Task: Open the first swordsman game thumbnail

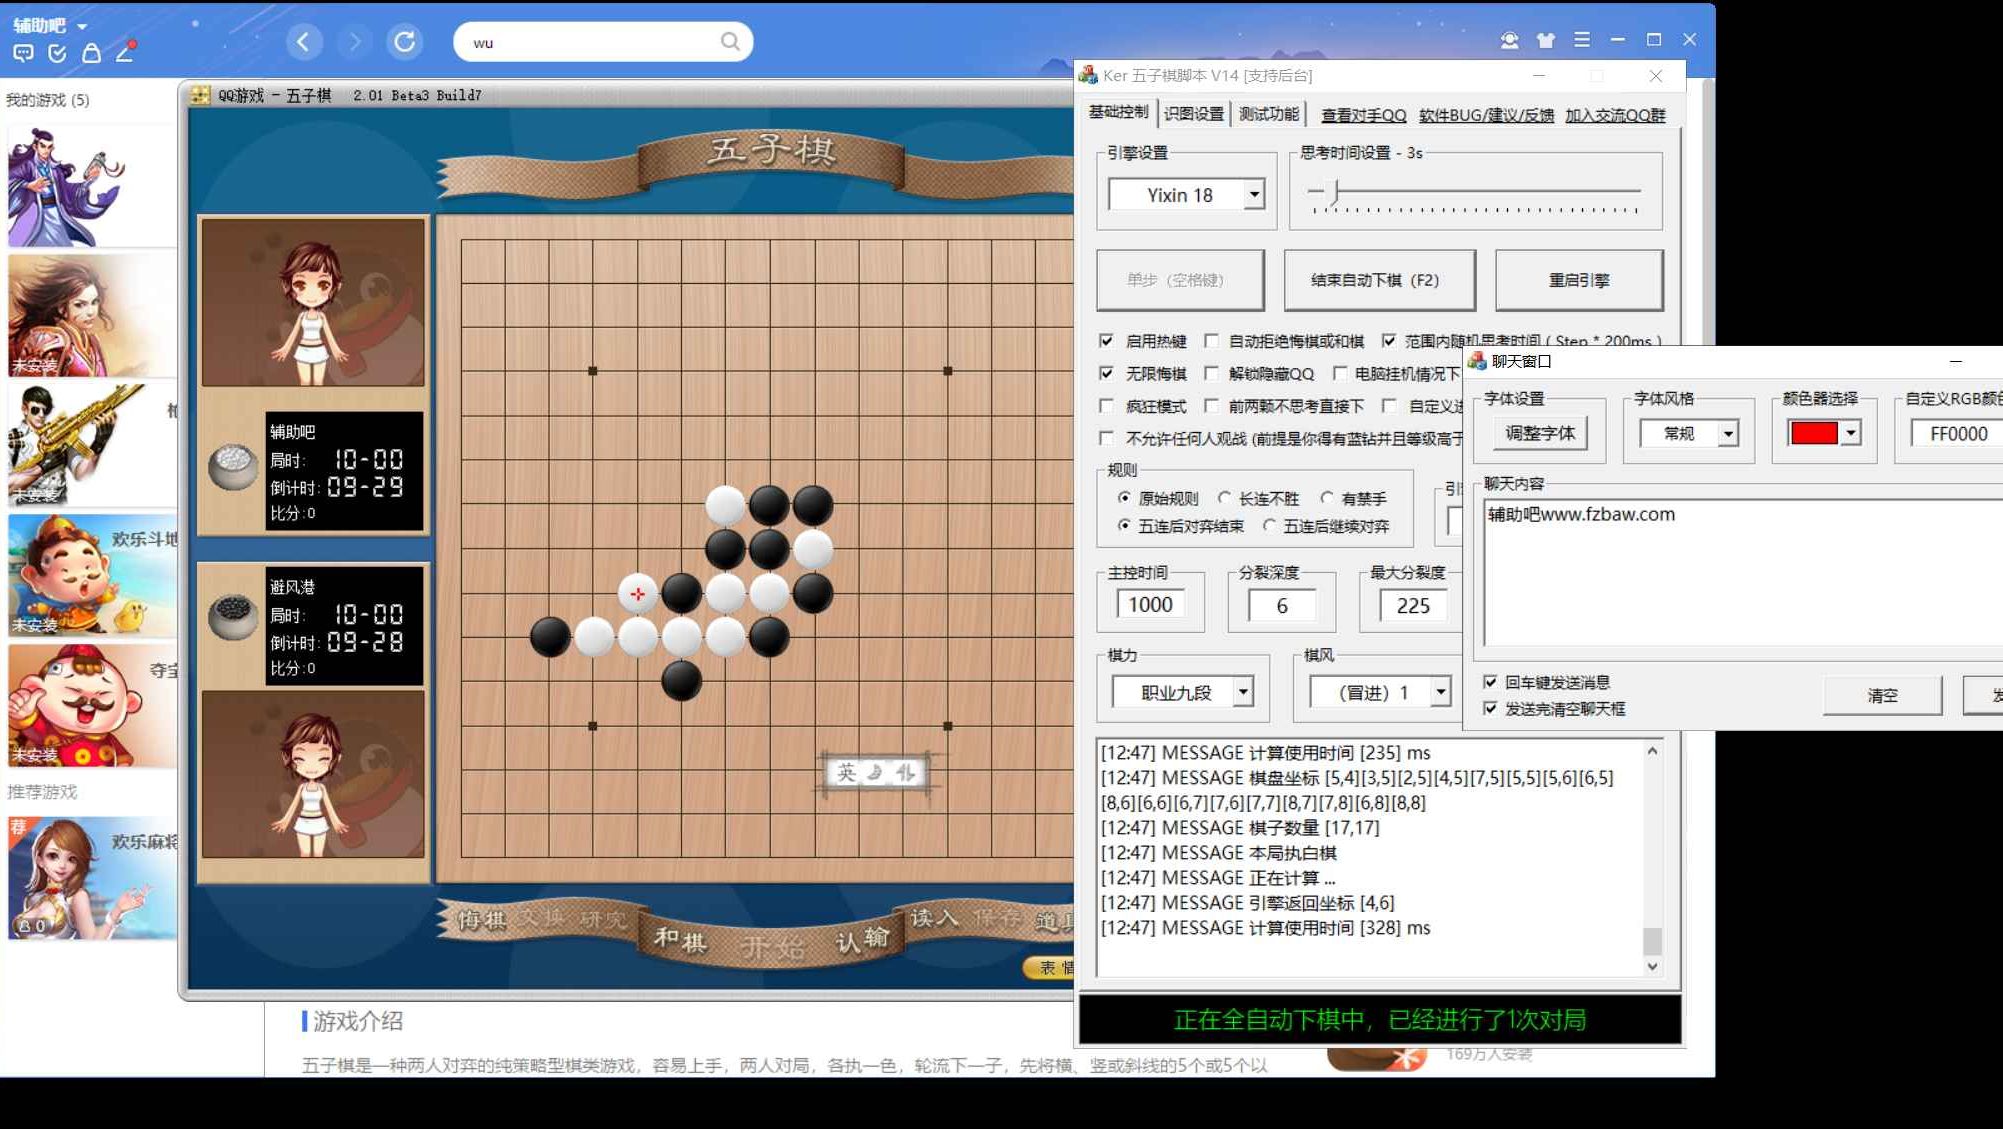Action: (x=92, y=186)
